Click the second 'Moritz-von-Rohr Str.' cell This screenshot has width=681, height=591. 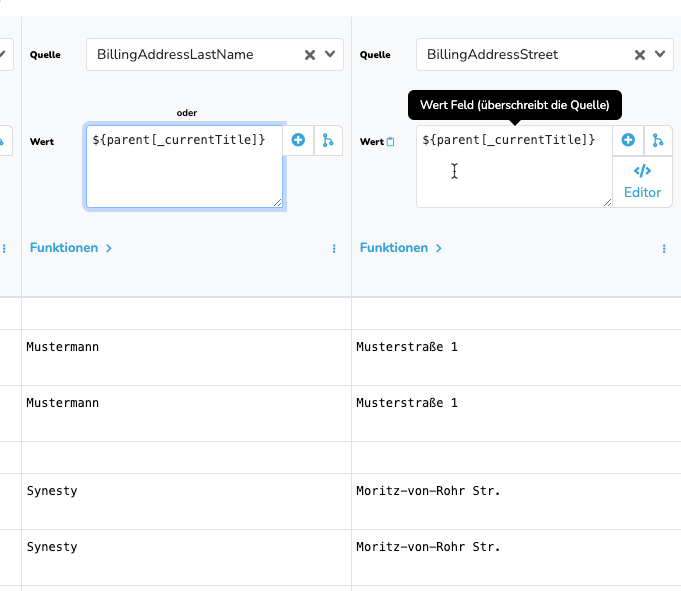click(516, 558)
